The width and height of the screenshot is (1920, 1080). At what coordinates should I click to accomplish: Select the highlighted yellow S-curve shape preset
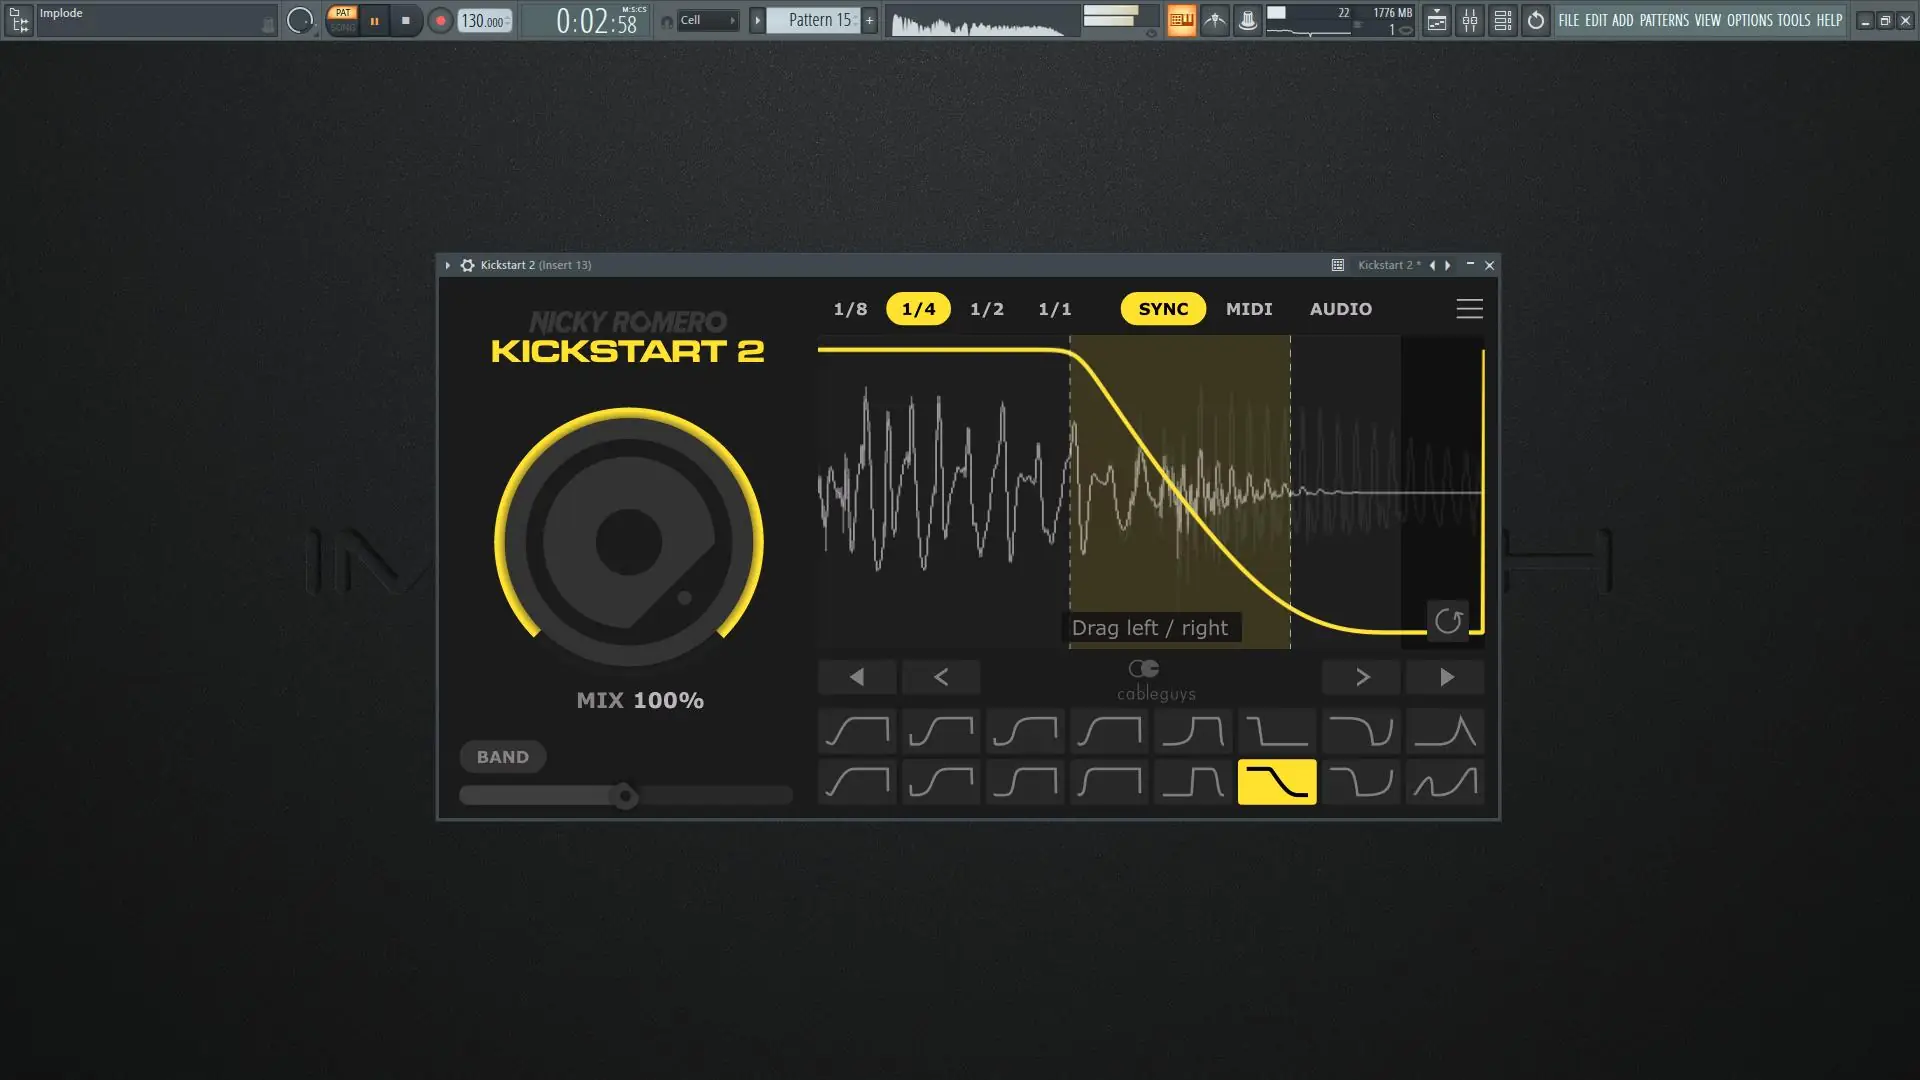pos(1277,782)
